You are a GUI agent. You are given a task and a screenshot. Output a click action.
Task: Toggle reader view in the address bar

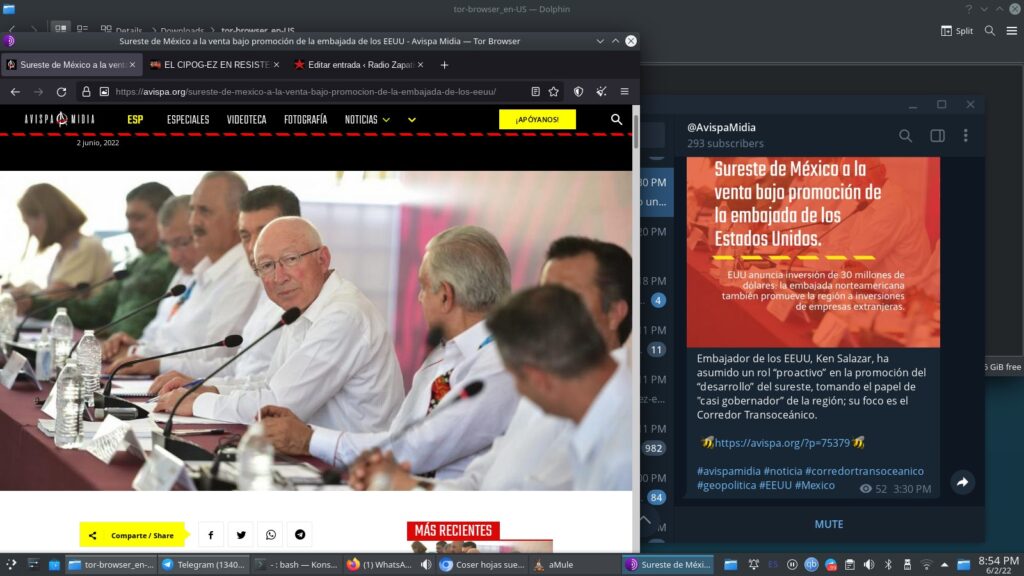tap(536, 91)
